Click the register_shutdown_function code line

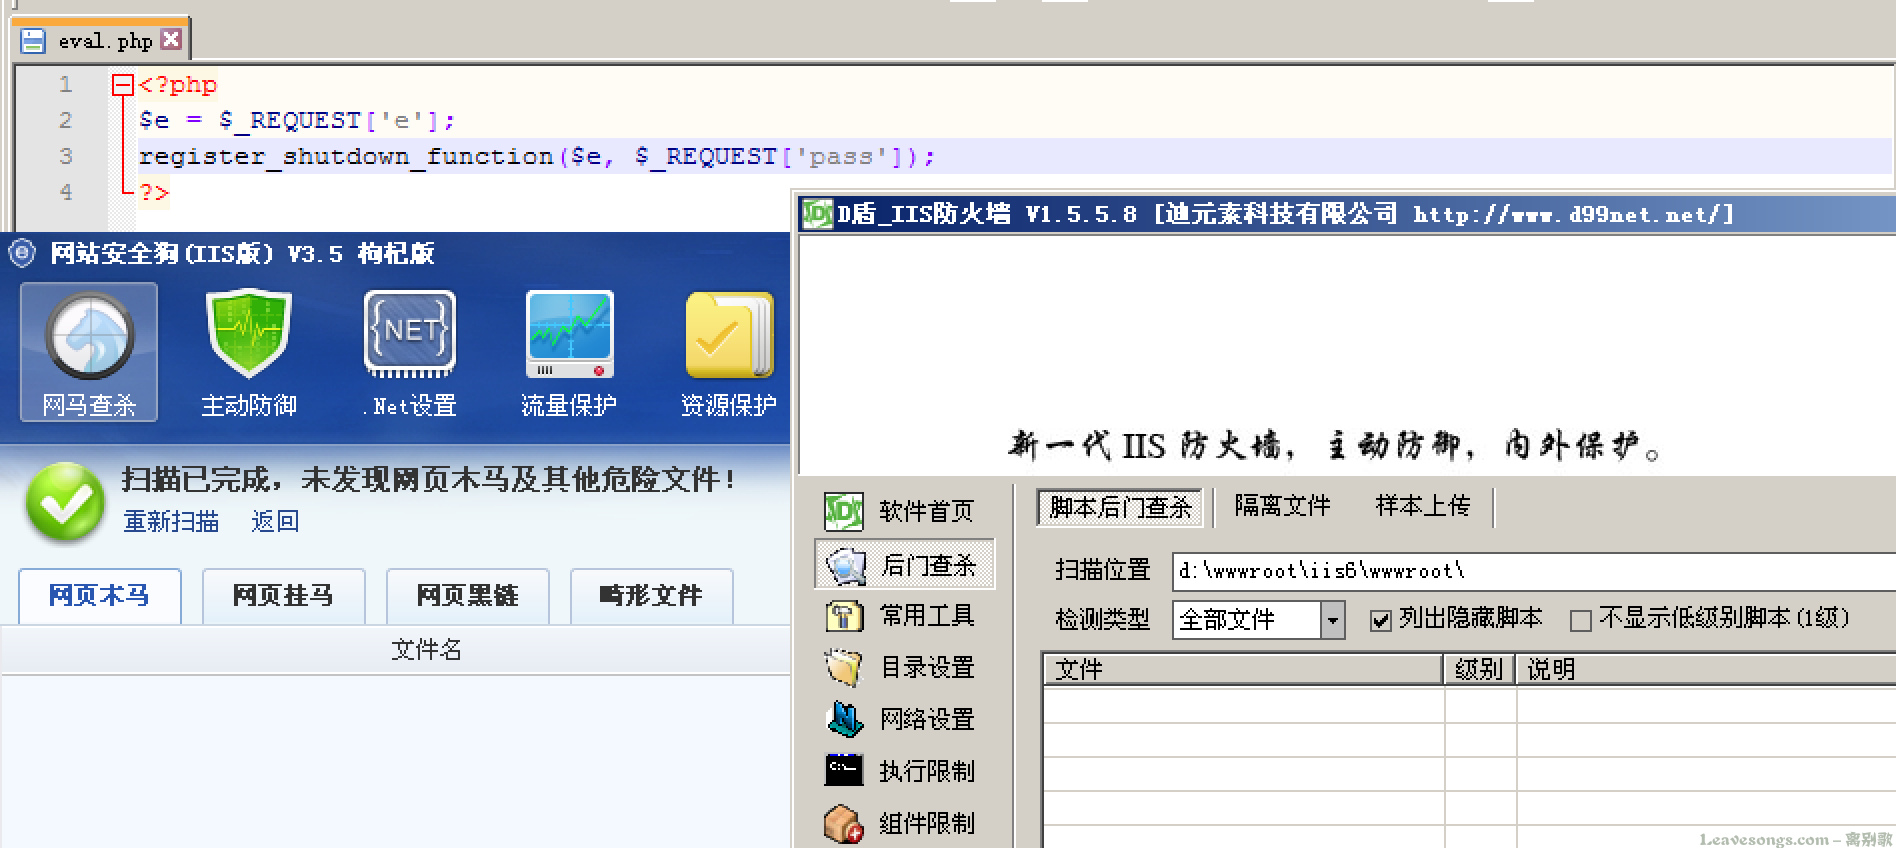(x=537, y=156)
